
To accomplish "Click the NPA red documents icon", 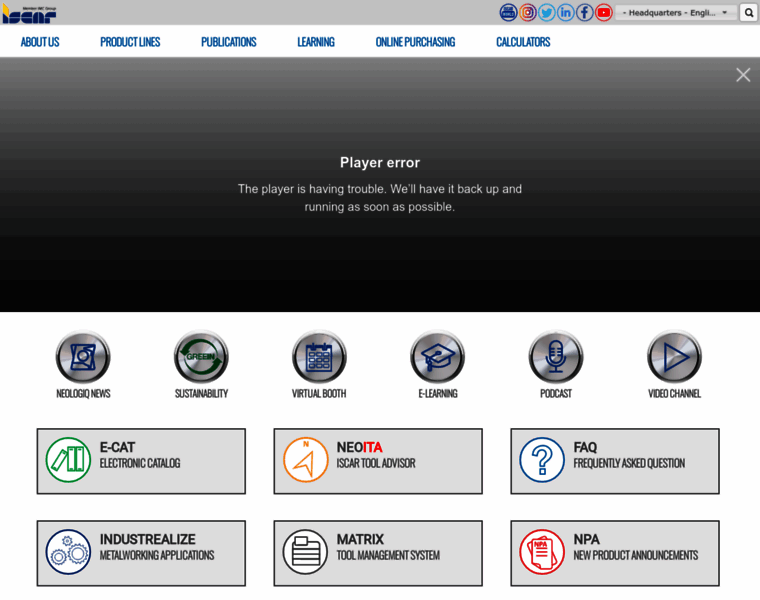I will [x=542, y=552].
